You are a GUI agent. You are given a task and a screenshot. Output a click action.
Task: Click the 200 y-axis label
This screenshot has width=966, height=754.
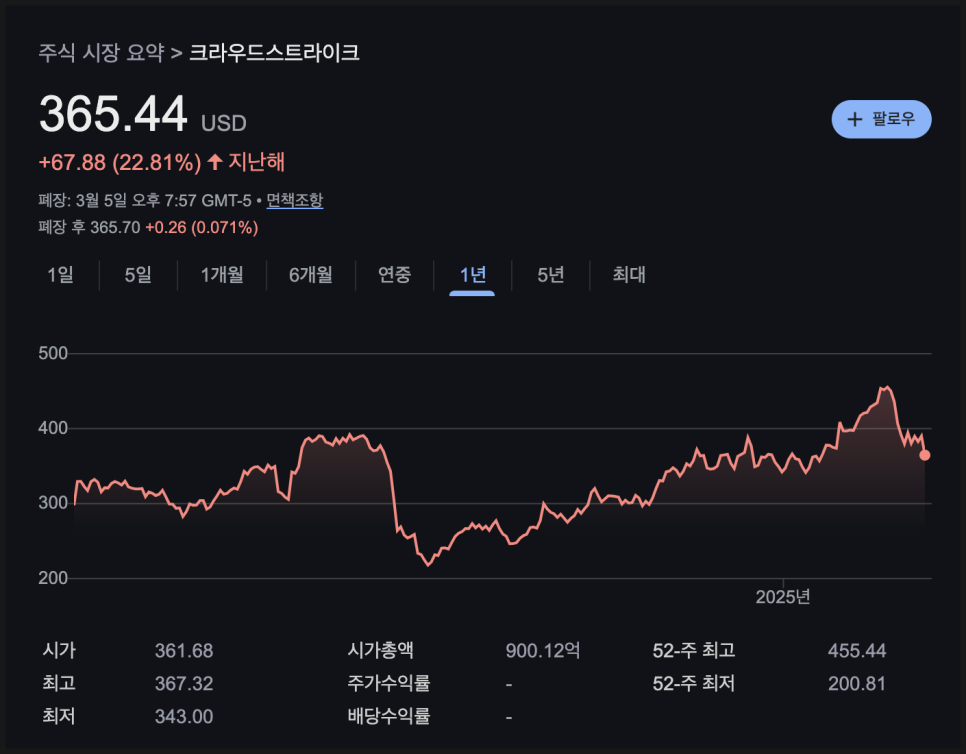tap(53, 578)
